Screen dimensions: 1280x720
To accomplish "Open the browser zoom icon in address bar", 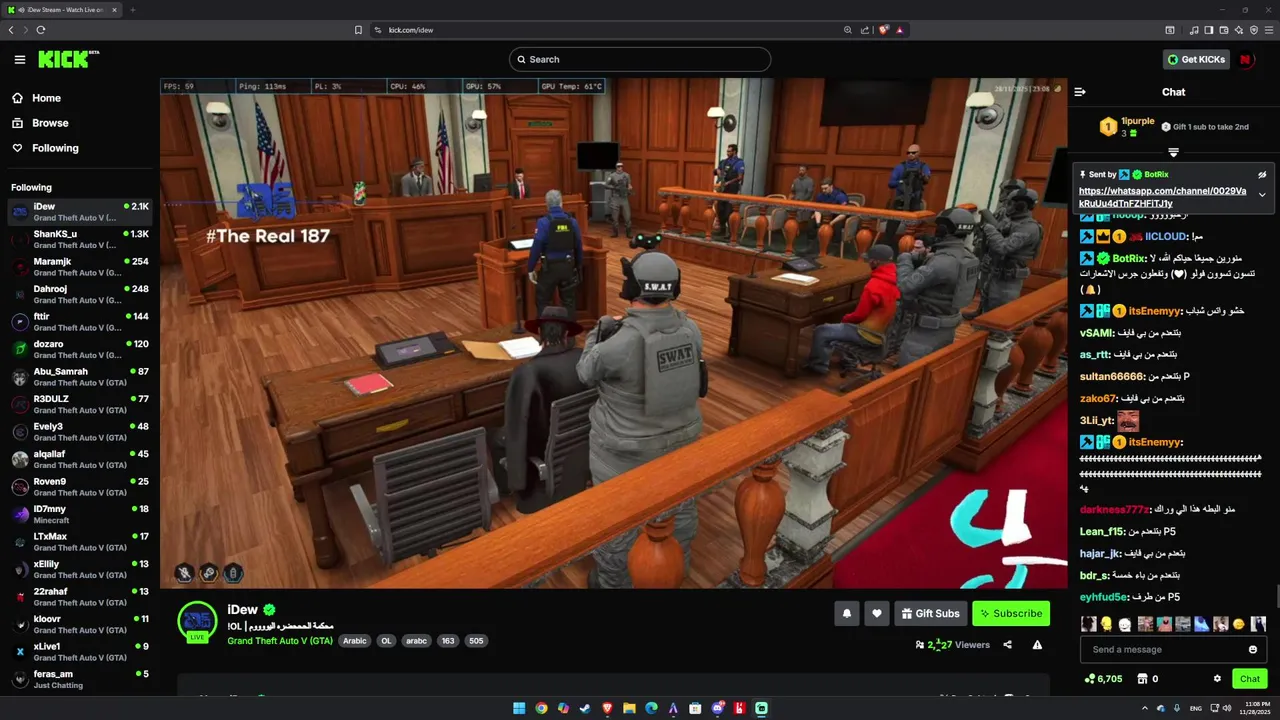I will pos(848,30).
